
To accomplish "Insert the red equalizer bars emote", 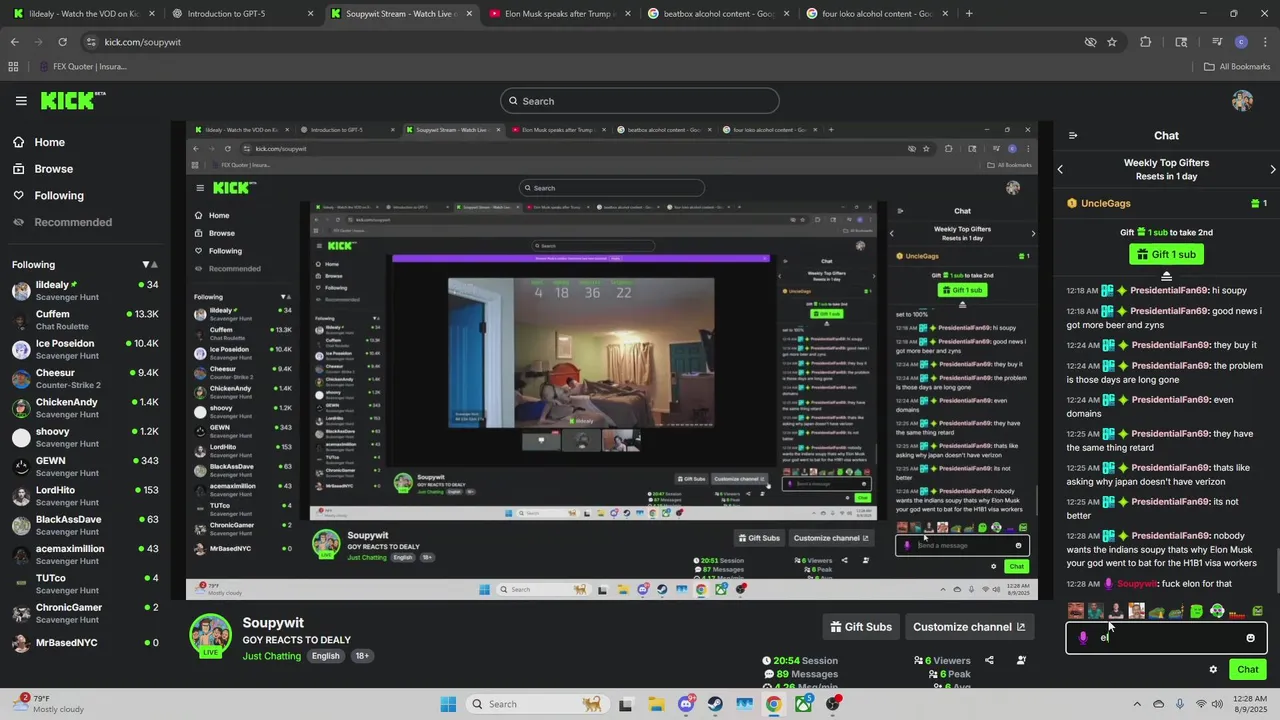I will pos(1237,614).
